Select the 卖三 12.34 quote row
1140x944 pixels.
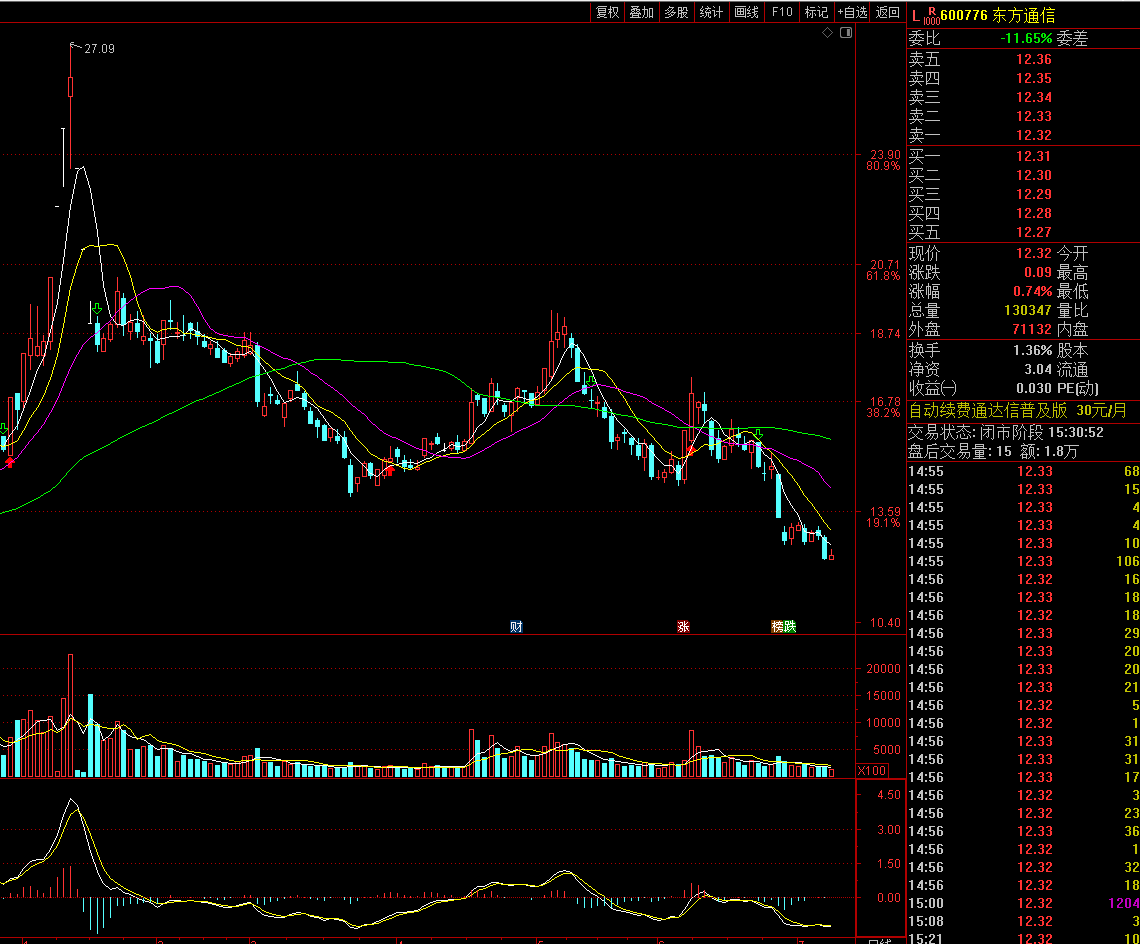point(1023,97)
